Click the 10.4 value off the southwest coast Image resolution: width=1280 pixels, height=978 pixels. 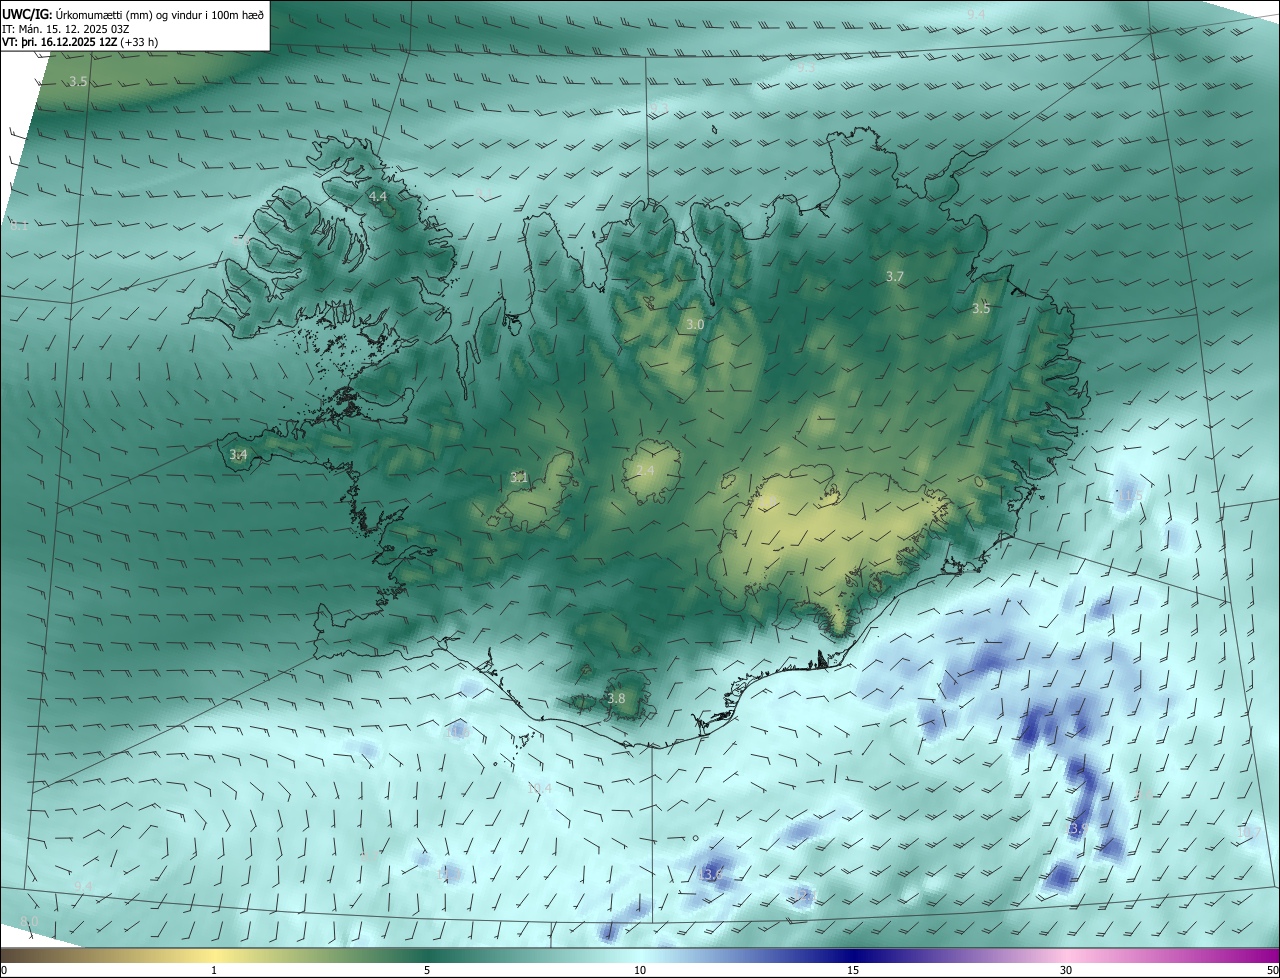coord(539,789)
